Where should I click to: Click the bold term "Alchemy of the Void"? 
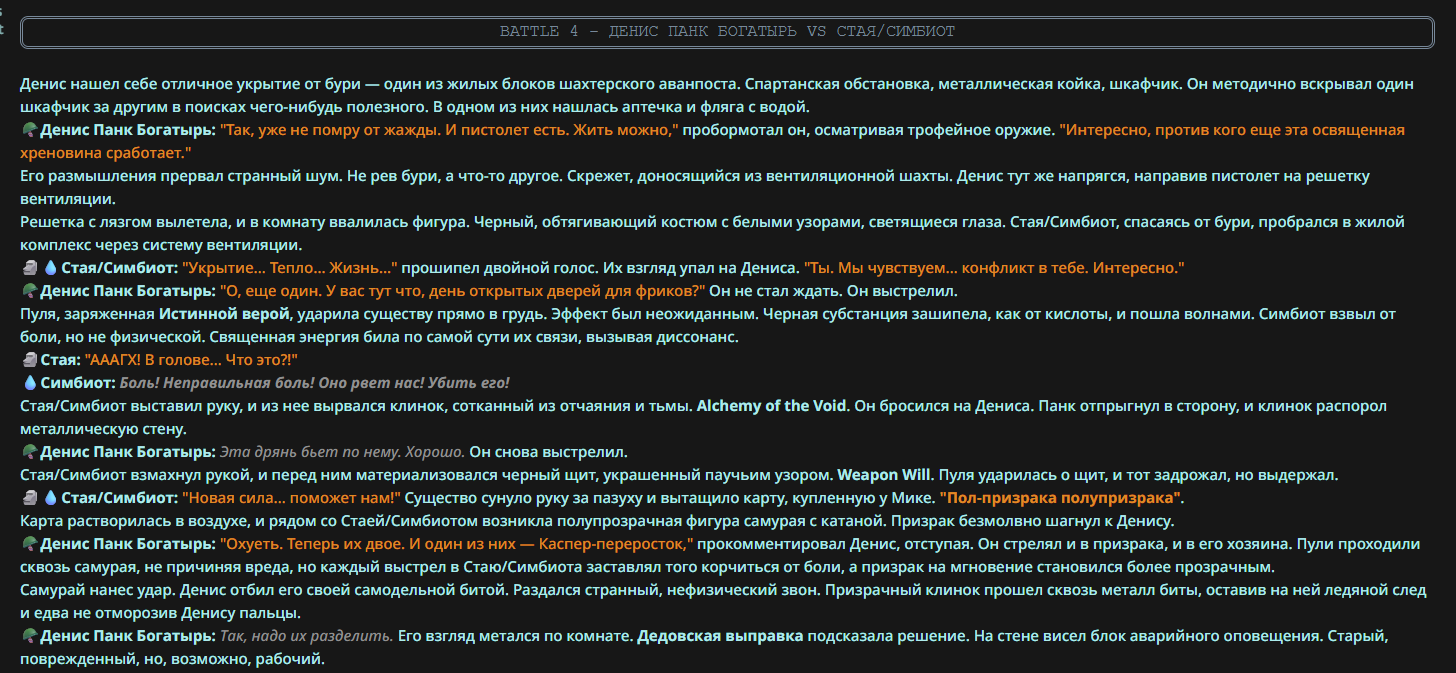[772, 406]
